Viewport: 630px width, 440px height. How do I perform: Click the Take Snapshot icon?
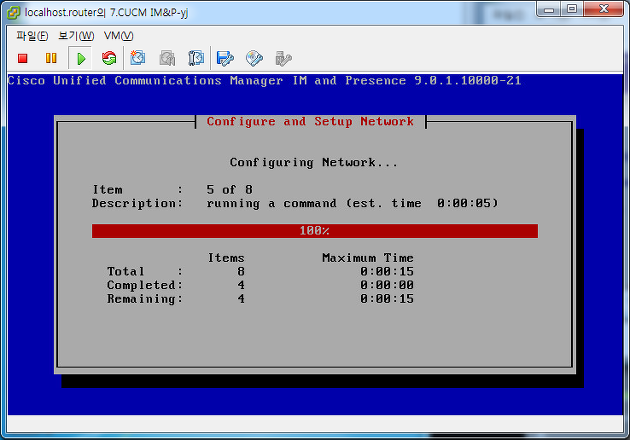(138, 58)
